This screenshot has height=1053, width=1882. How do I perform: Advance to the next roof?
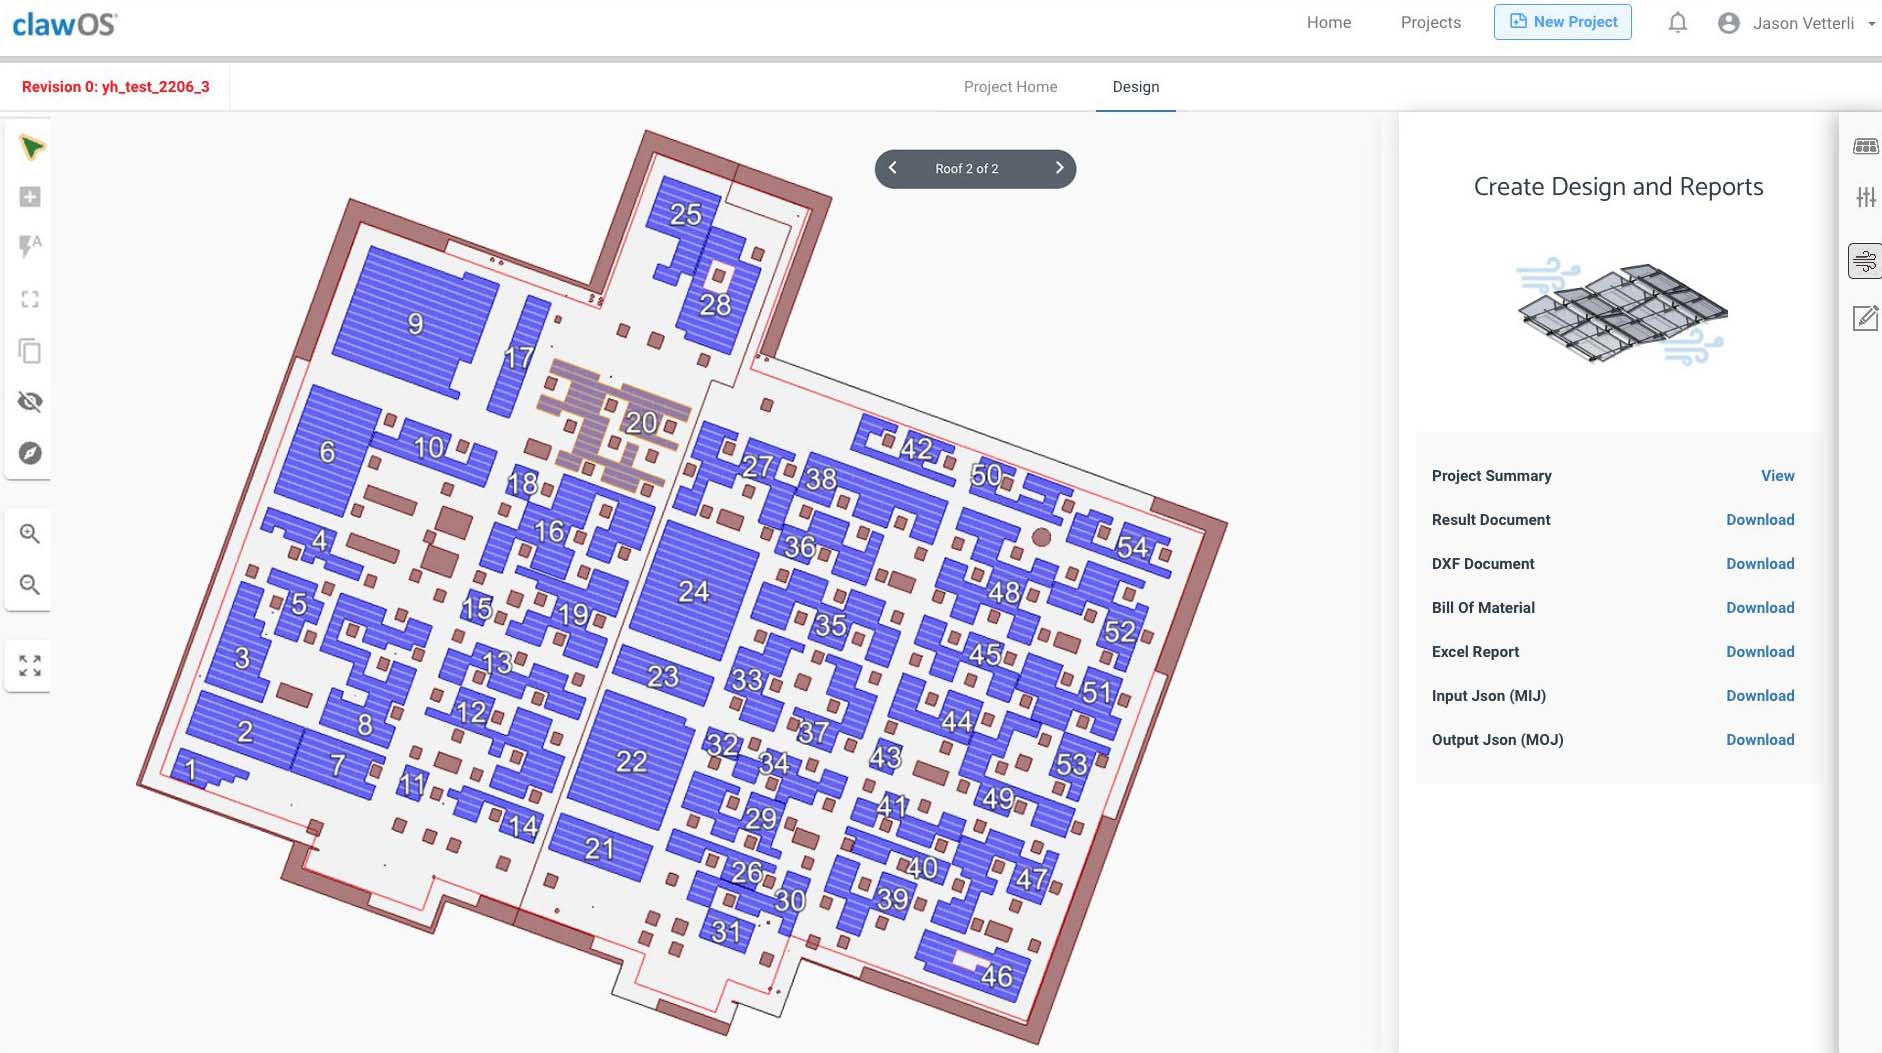pyautogui.click(x=1059, y=168)
